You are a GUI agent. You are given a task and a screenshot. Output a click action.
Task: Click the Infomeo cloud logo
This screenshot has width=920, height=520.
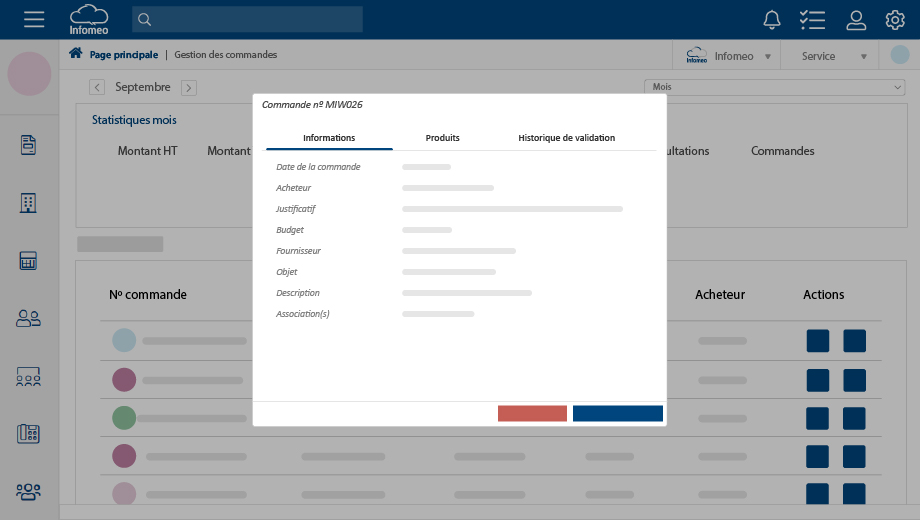89,19
